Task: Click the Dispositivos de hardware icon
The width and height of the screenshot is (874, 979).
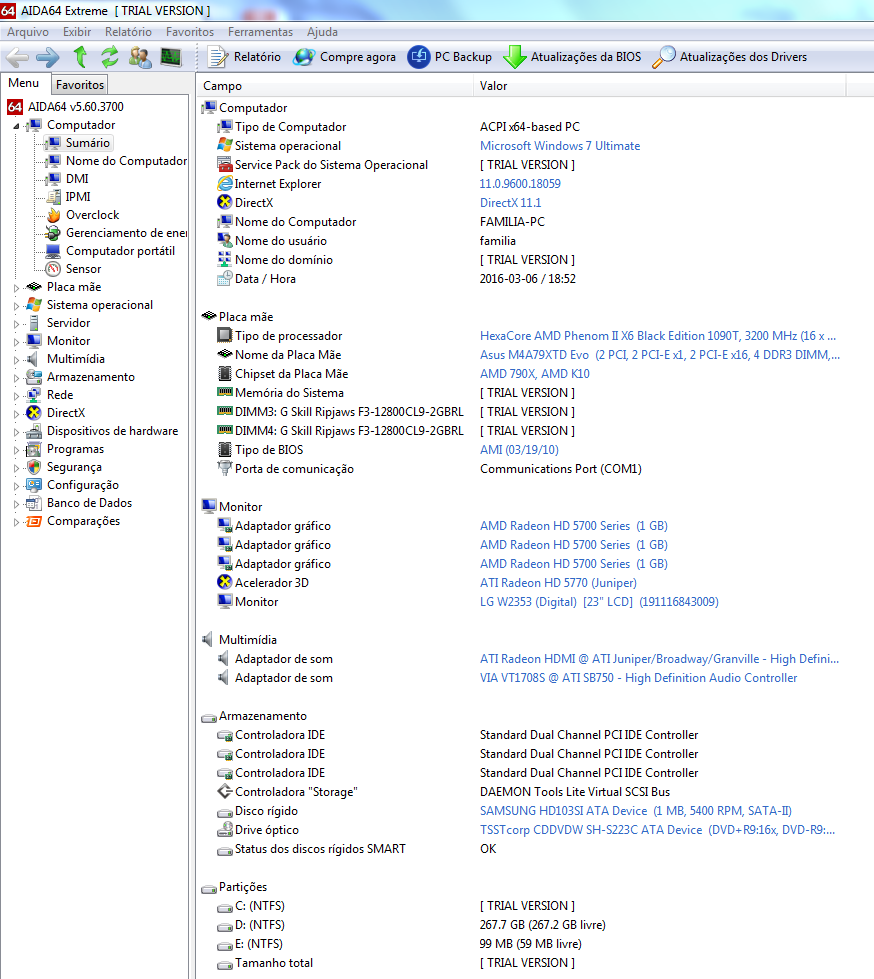Action: tap(34, 431)
